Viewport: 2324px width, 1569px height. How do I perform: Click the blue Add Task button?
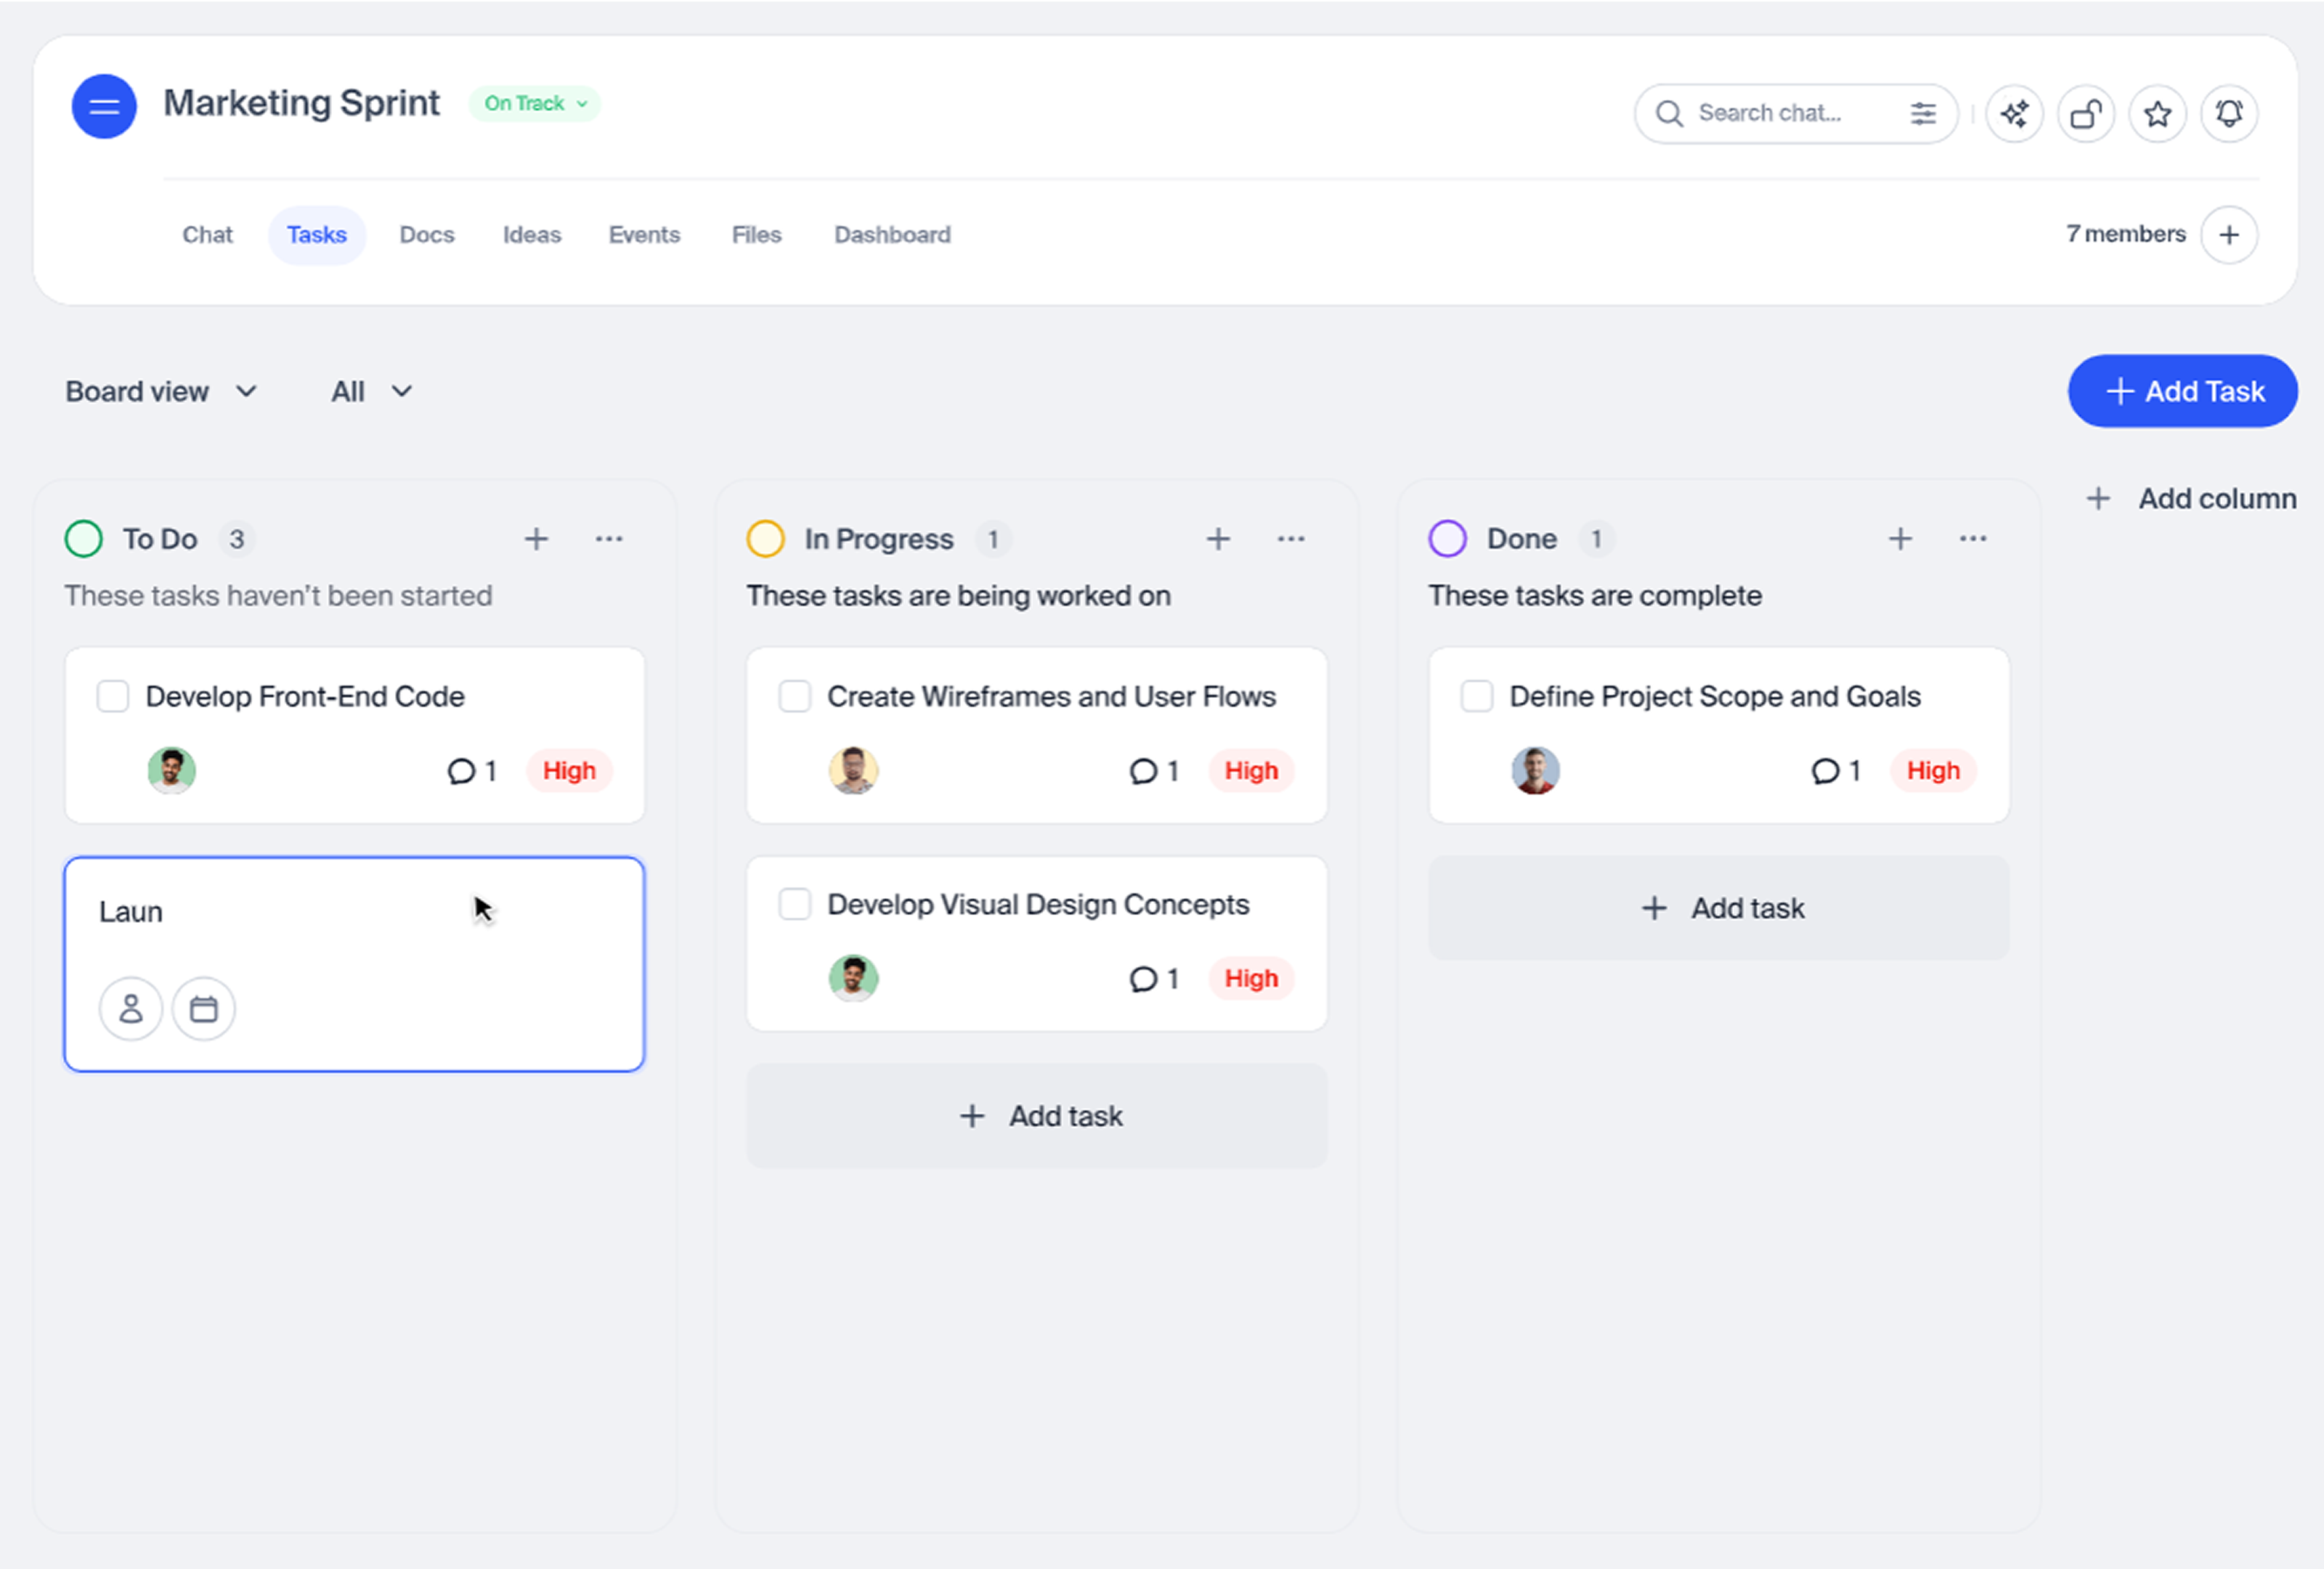pyautogui.click(x=2183, y=391)
